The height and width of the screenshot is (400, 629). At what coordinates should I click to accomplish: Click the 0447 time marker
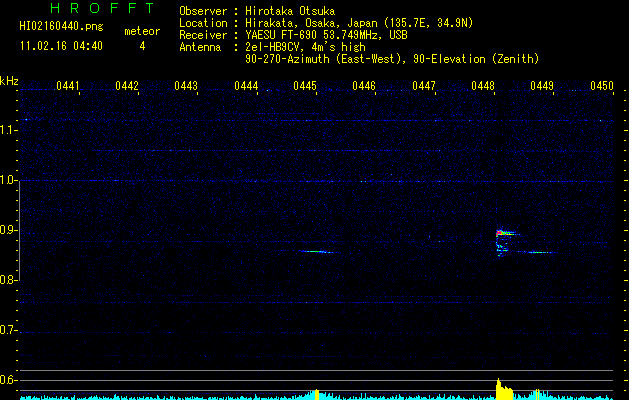click(424, 86)
